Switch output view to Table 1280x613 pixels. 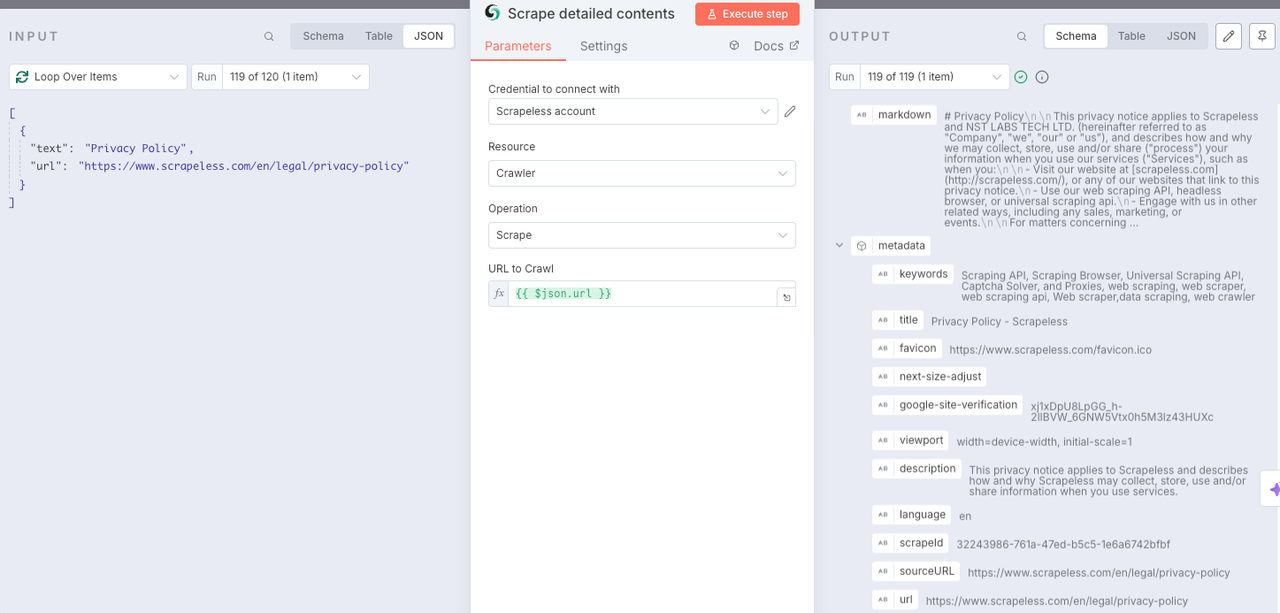(1132, 36)
